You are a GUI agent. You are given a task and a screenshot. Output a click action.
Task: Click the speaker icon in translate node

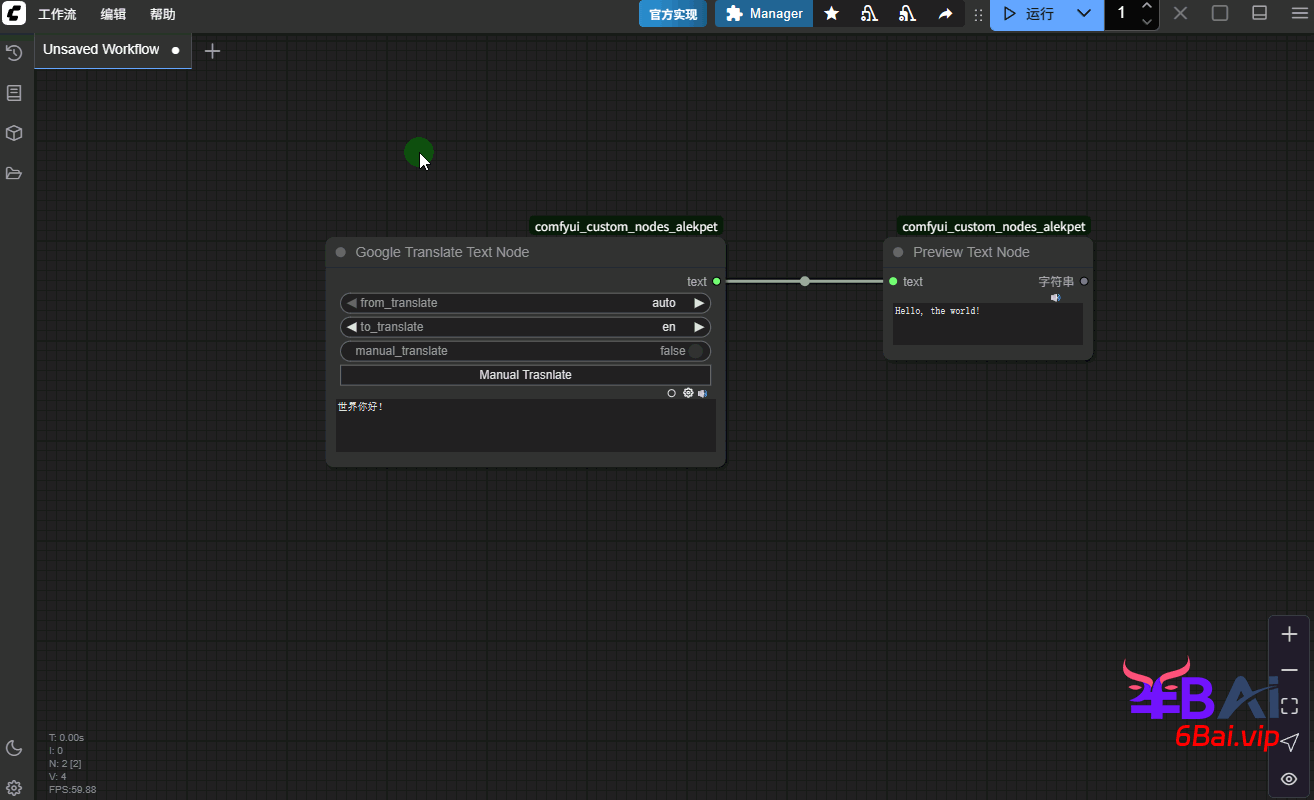coord(703,393)
